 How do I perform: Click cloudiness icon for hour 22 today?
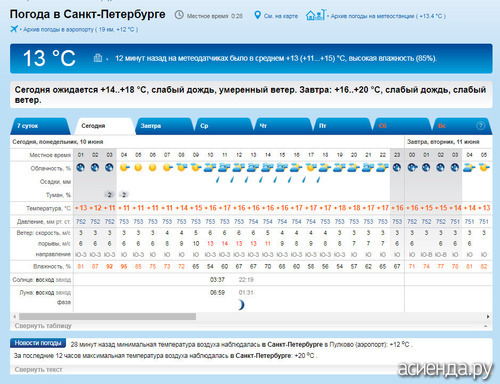coord(382,167)
